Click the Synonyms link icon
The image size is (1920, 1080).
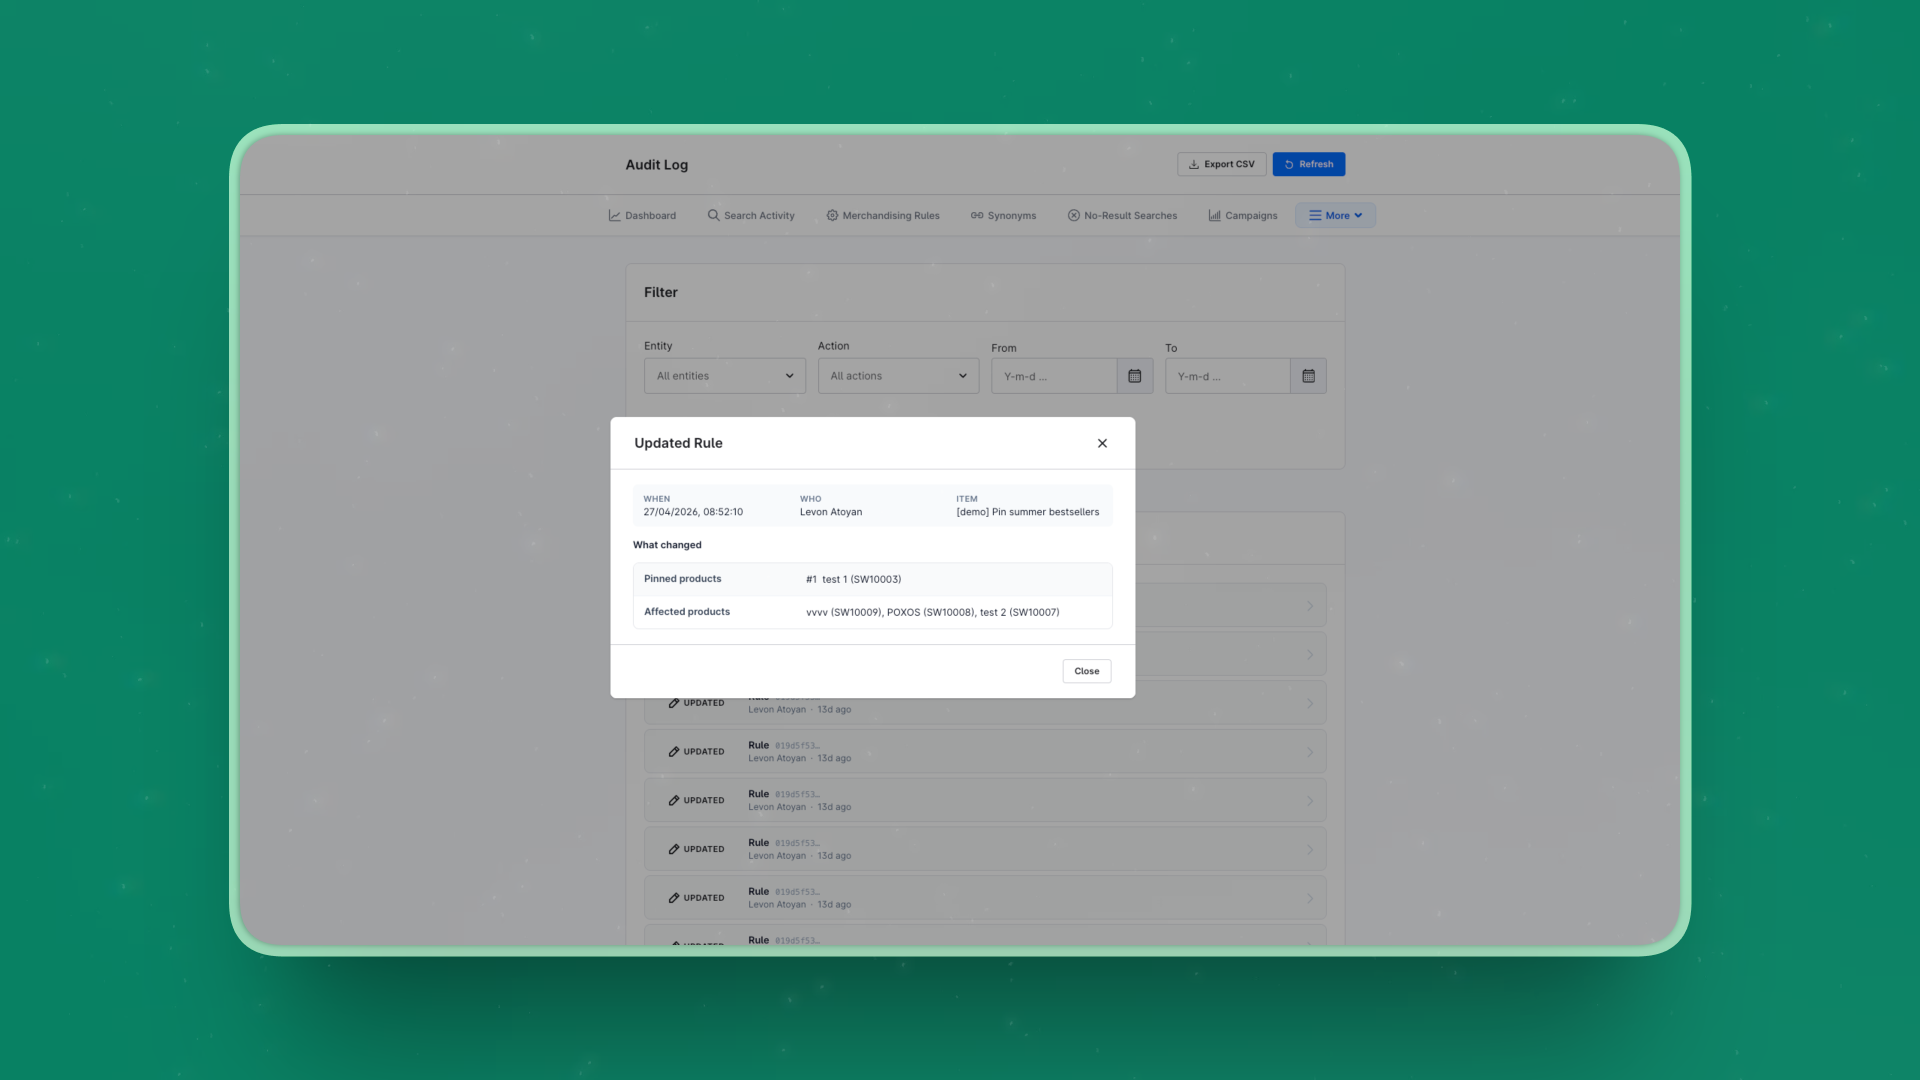(x=977, y=215)
